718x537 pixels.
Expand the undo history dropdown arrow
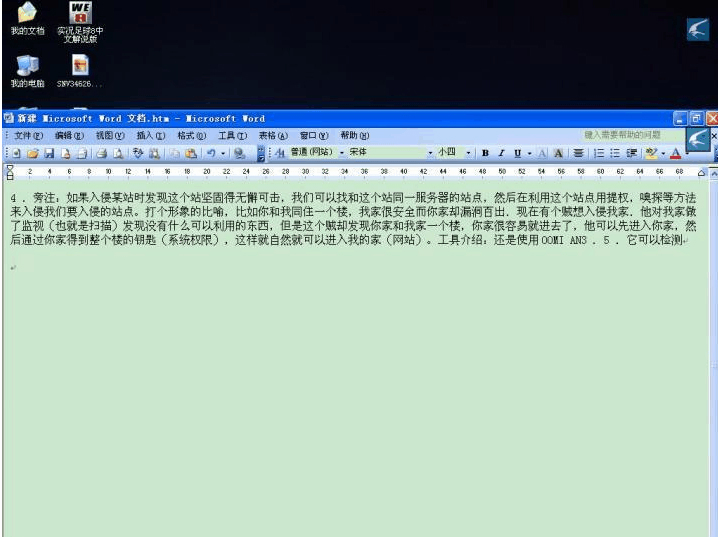tap(223, 153)
